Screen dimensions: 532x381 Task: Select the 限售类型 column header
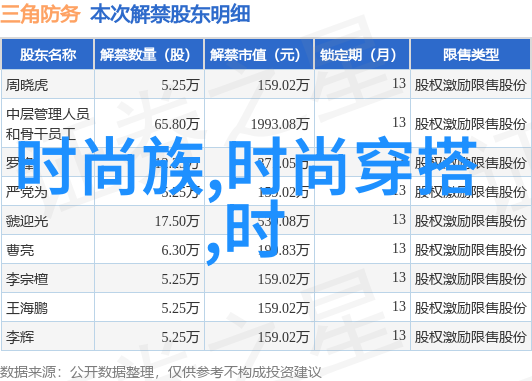(471, 55)
